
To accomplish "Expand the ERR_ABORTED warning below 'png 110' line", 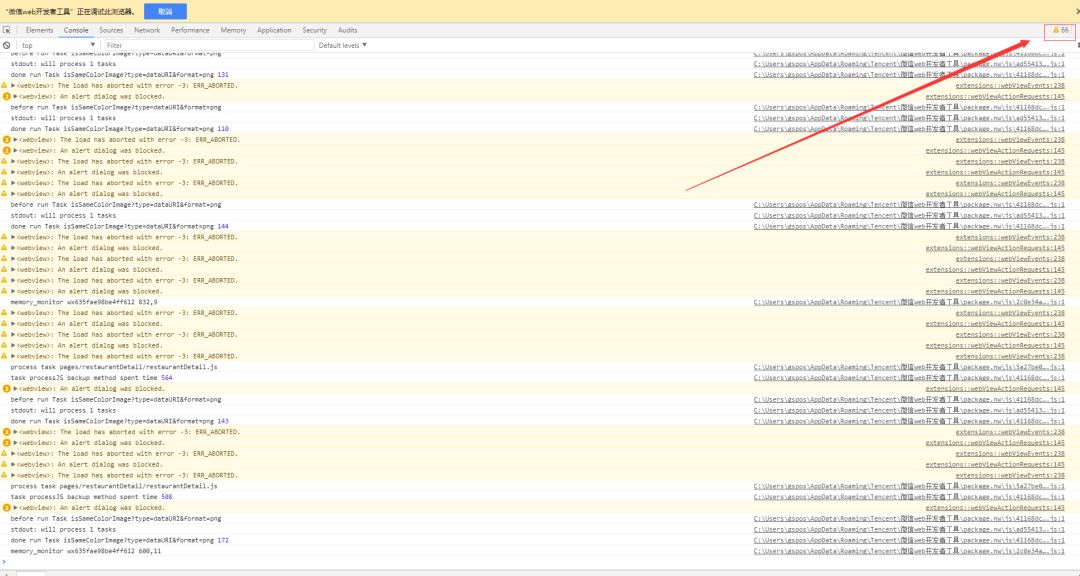I will pyautogui.click(x=16, y=140).
